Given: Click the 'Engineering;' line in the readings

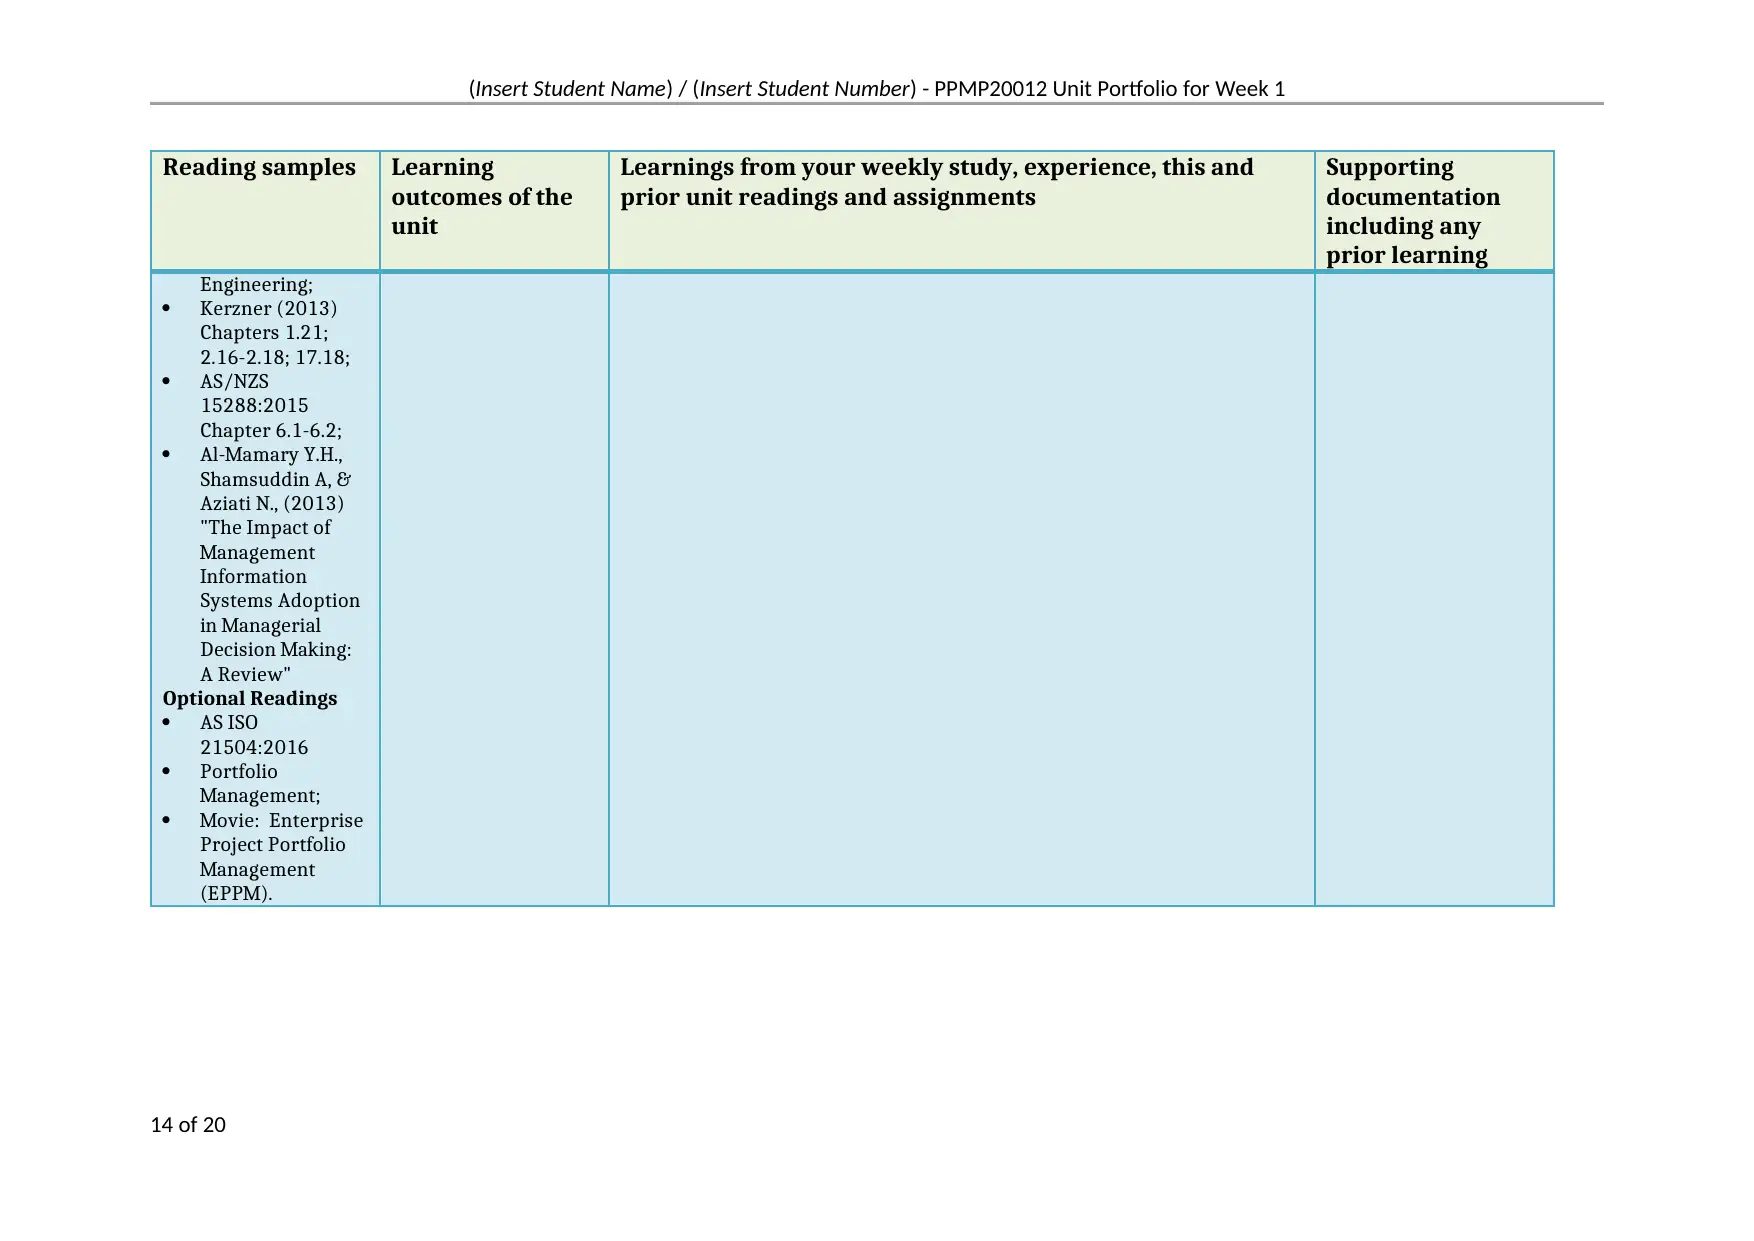Looking at the screenshot, I should pos(256,284).
